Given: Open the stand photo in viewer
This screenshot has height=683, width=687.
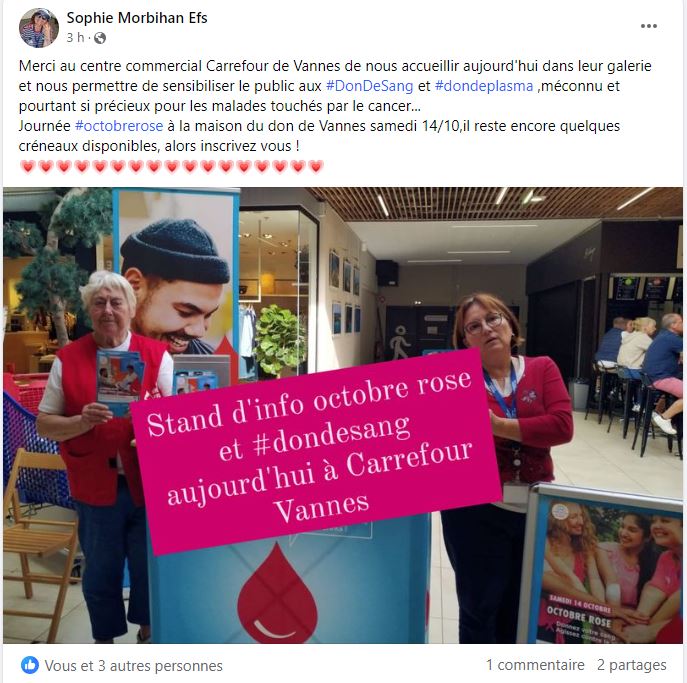Looking at the screenshot, I should [x=343, y=415].
